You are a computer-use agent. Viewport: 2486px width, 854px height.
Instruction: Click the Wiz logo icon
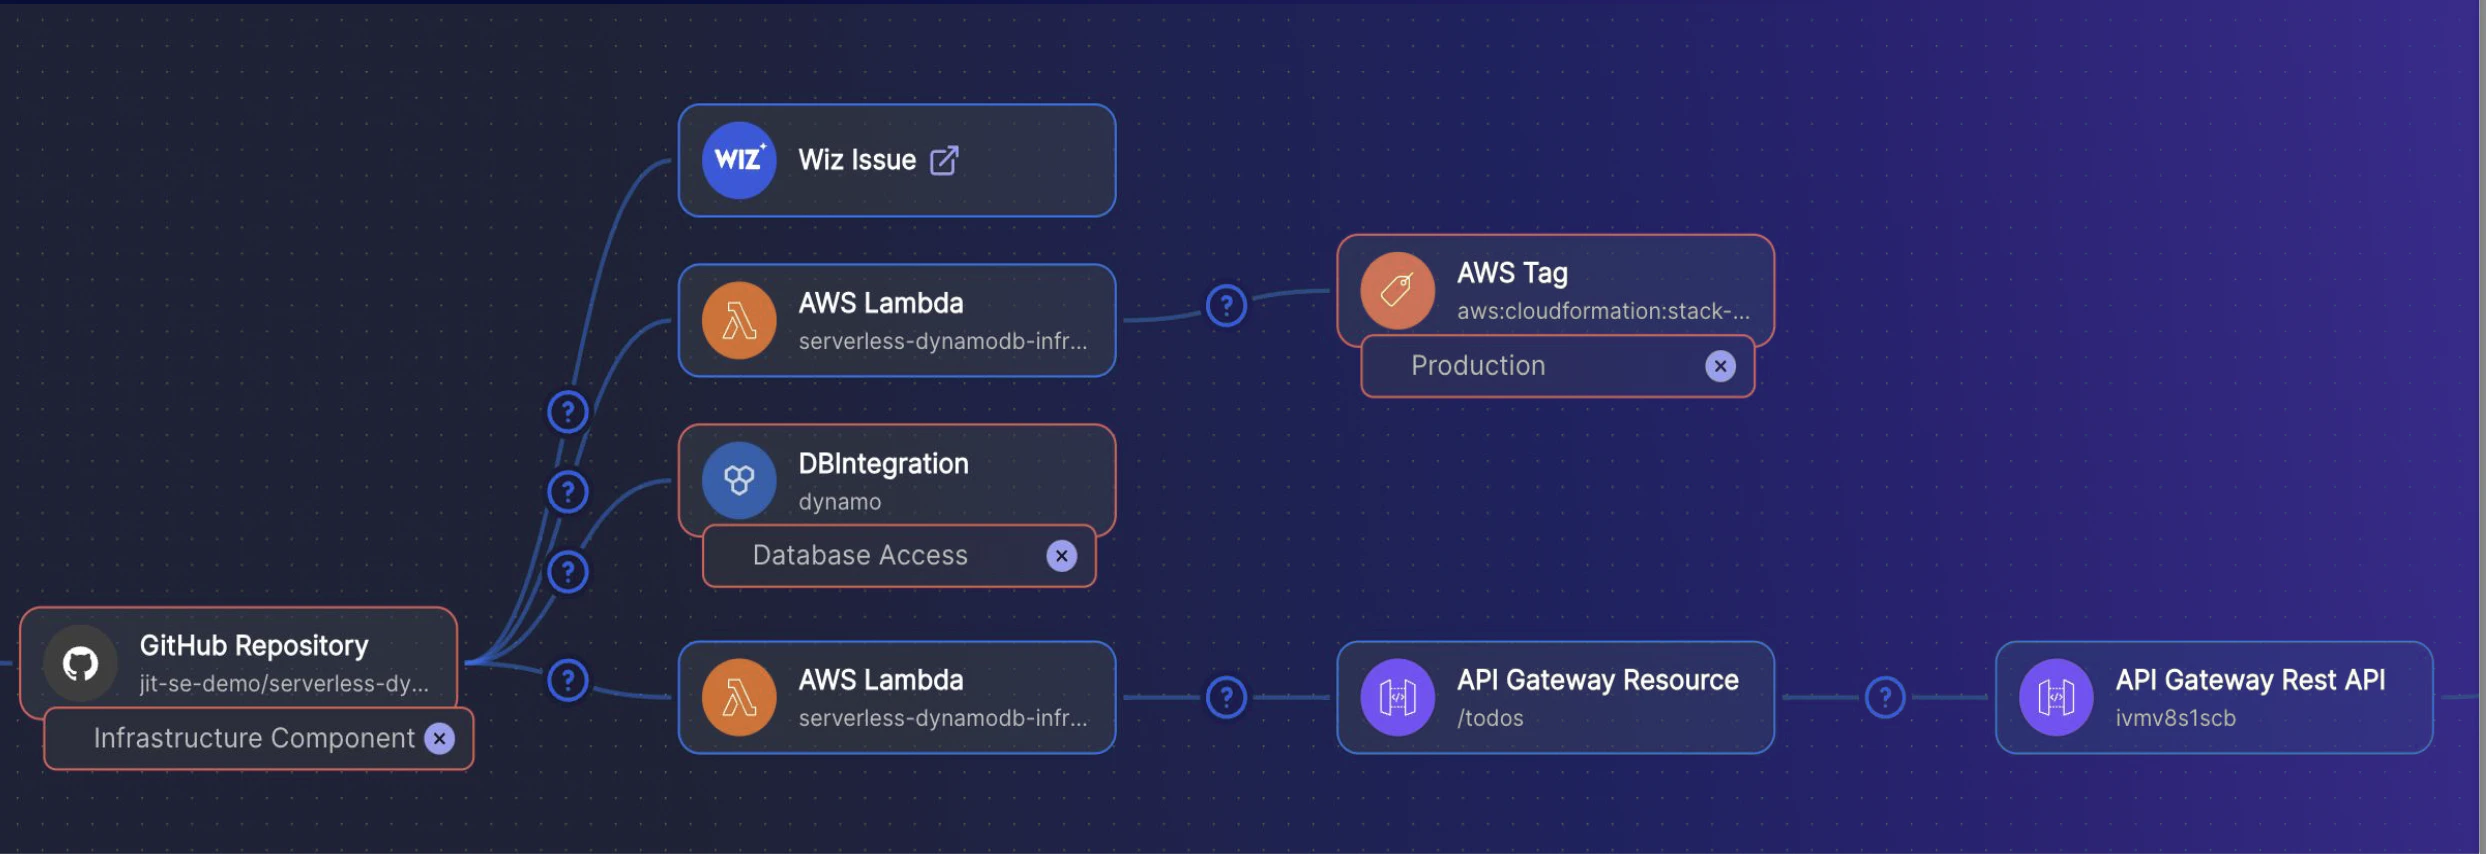coord(739,160)
